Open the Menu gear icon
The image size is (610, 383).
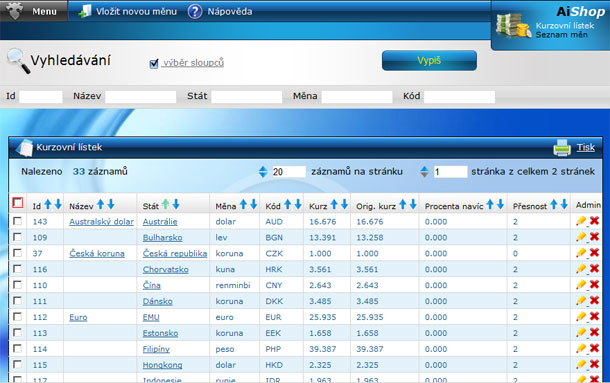(15, 11)
